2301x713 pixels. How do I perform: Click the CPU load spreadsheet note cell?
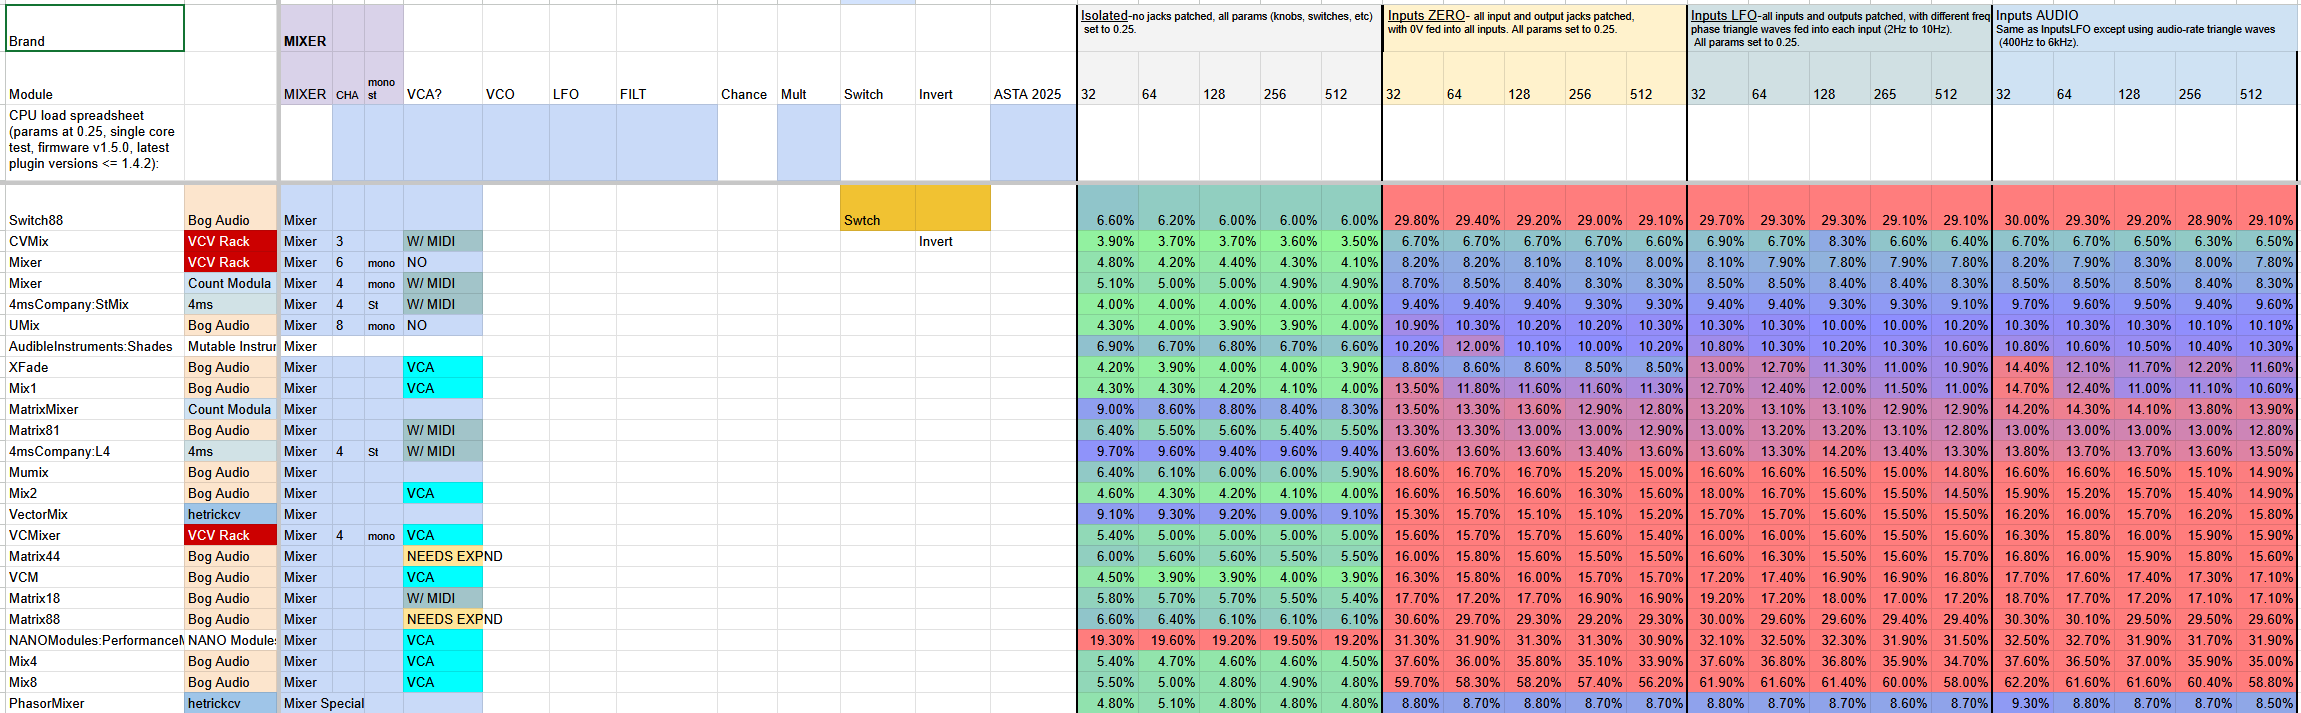[94, 142]
